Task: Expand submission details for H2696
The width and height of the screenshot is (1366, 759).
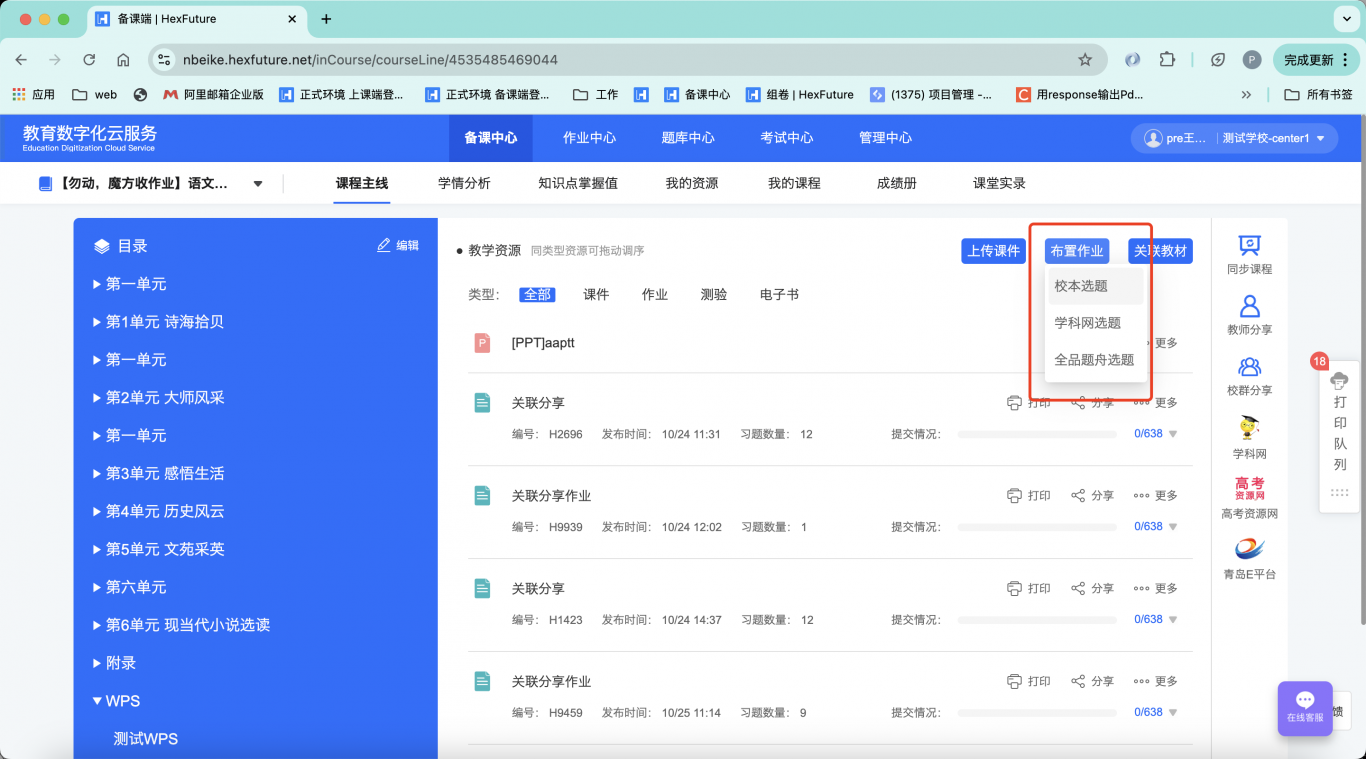Action: click(1173, 435)
